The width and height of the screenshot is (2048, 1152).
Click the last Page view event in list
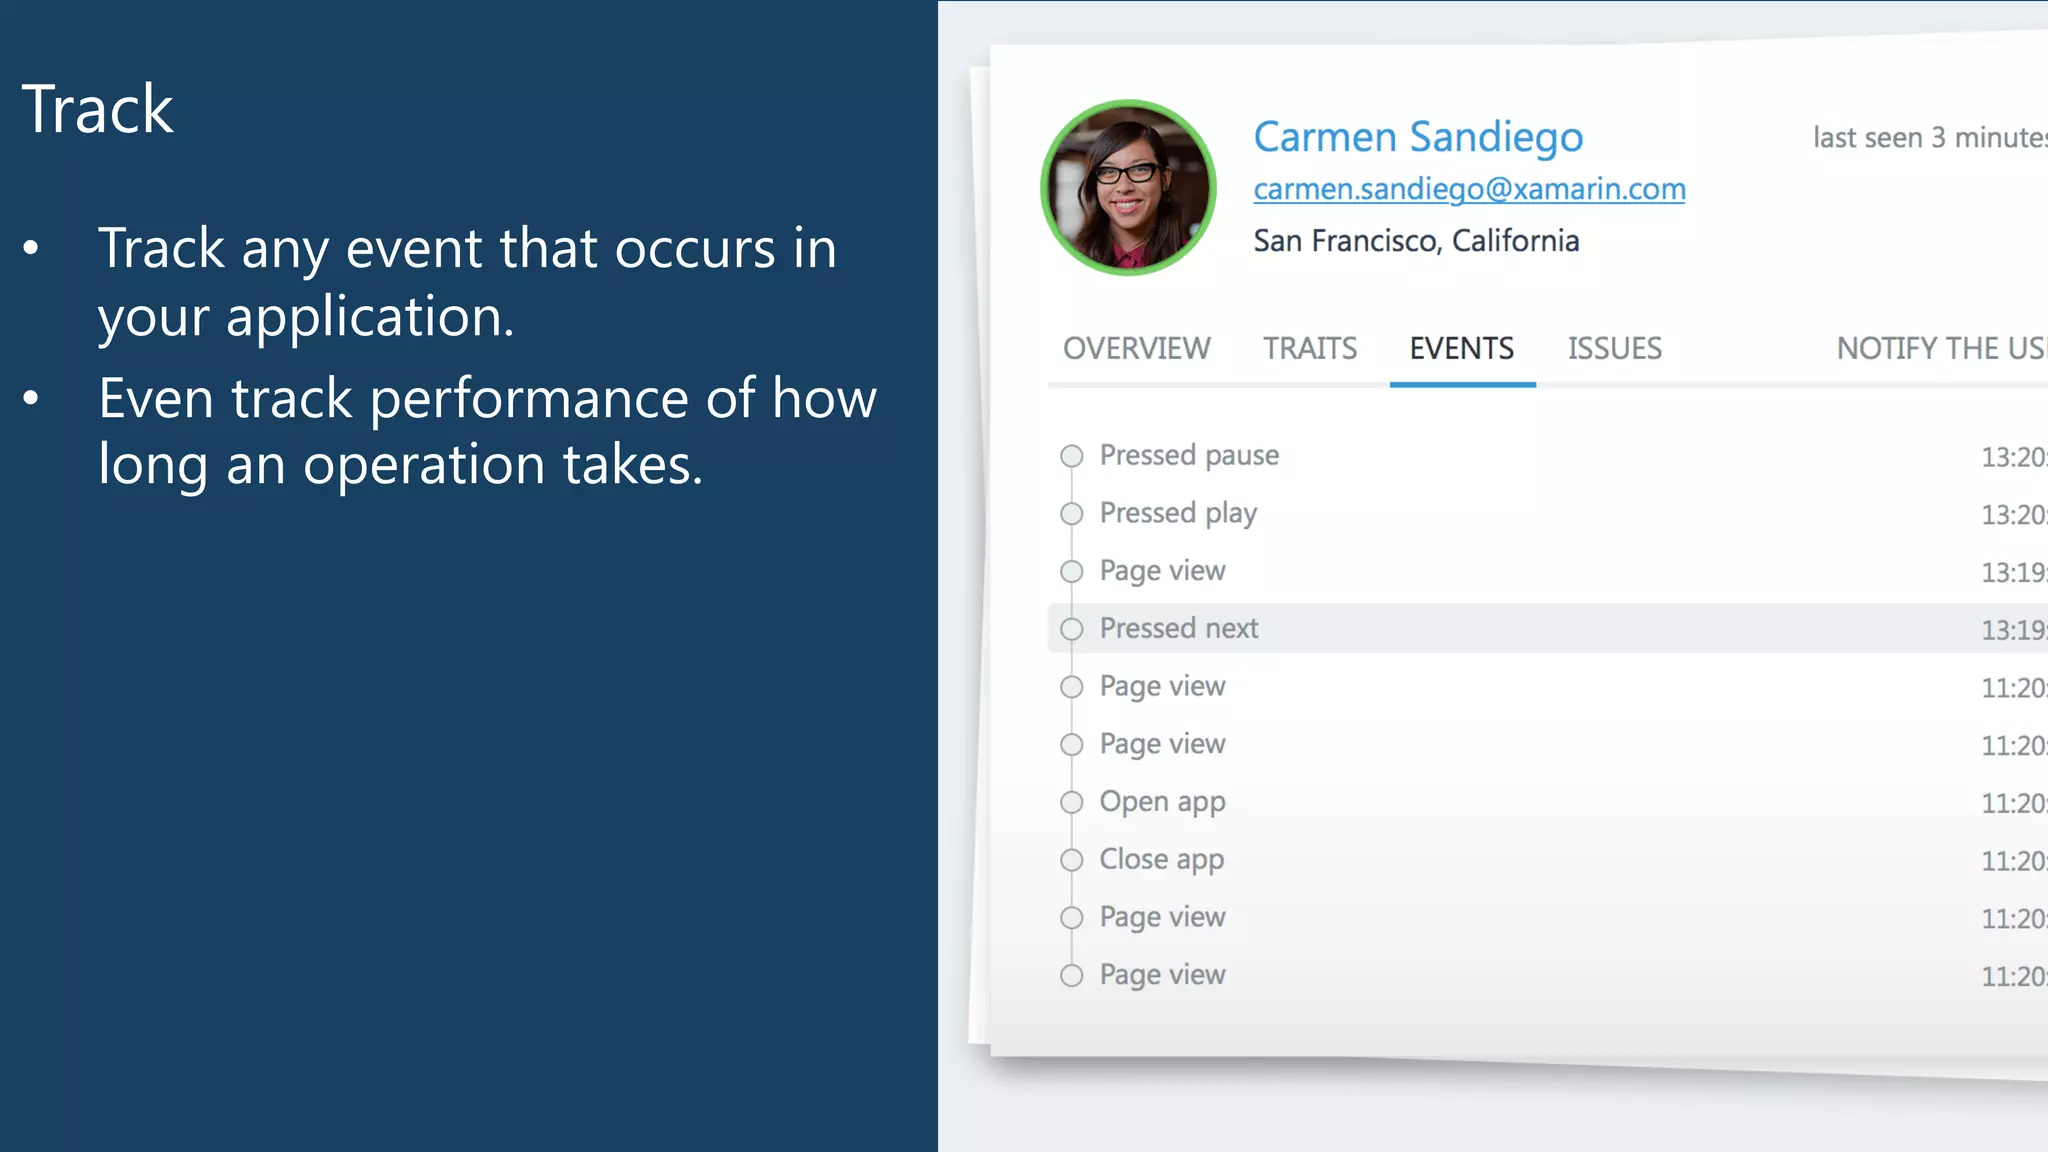1548,975
